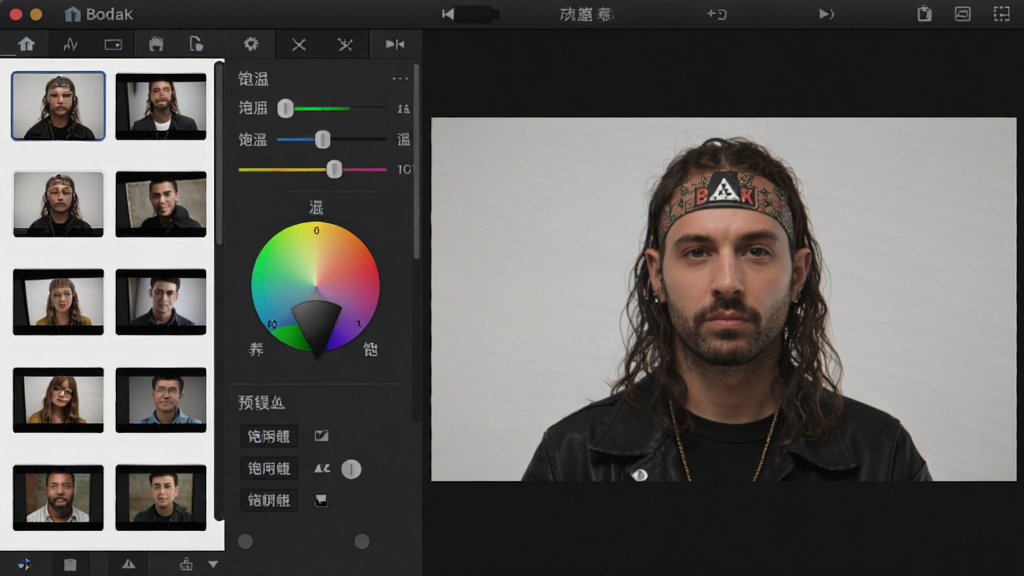Image resolution: width=1024 pixels, height=576 pixels.
Task: Select the blue-bordered selected thumbnail
Action: [58, 106]
